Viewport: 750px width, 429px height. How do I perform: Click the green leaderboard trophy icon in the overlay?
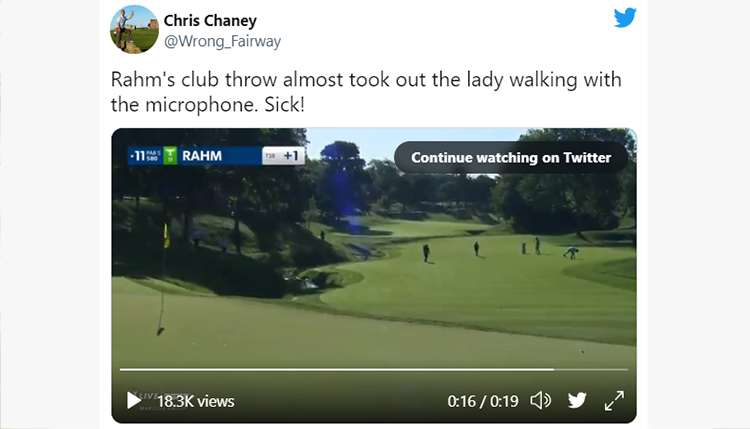pyautogui.click(x=170, y=155)
